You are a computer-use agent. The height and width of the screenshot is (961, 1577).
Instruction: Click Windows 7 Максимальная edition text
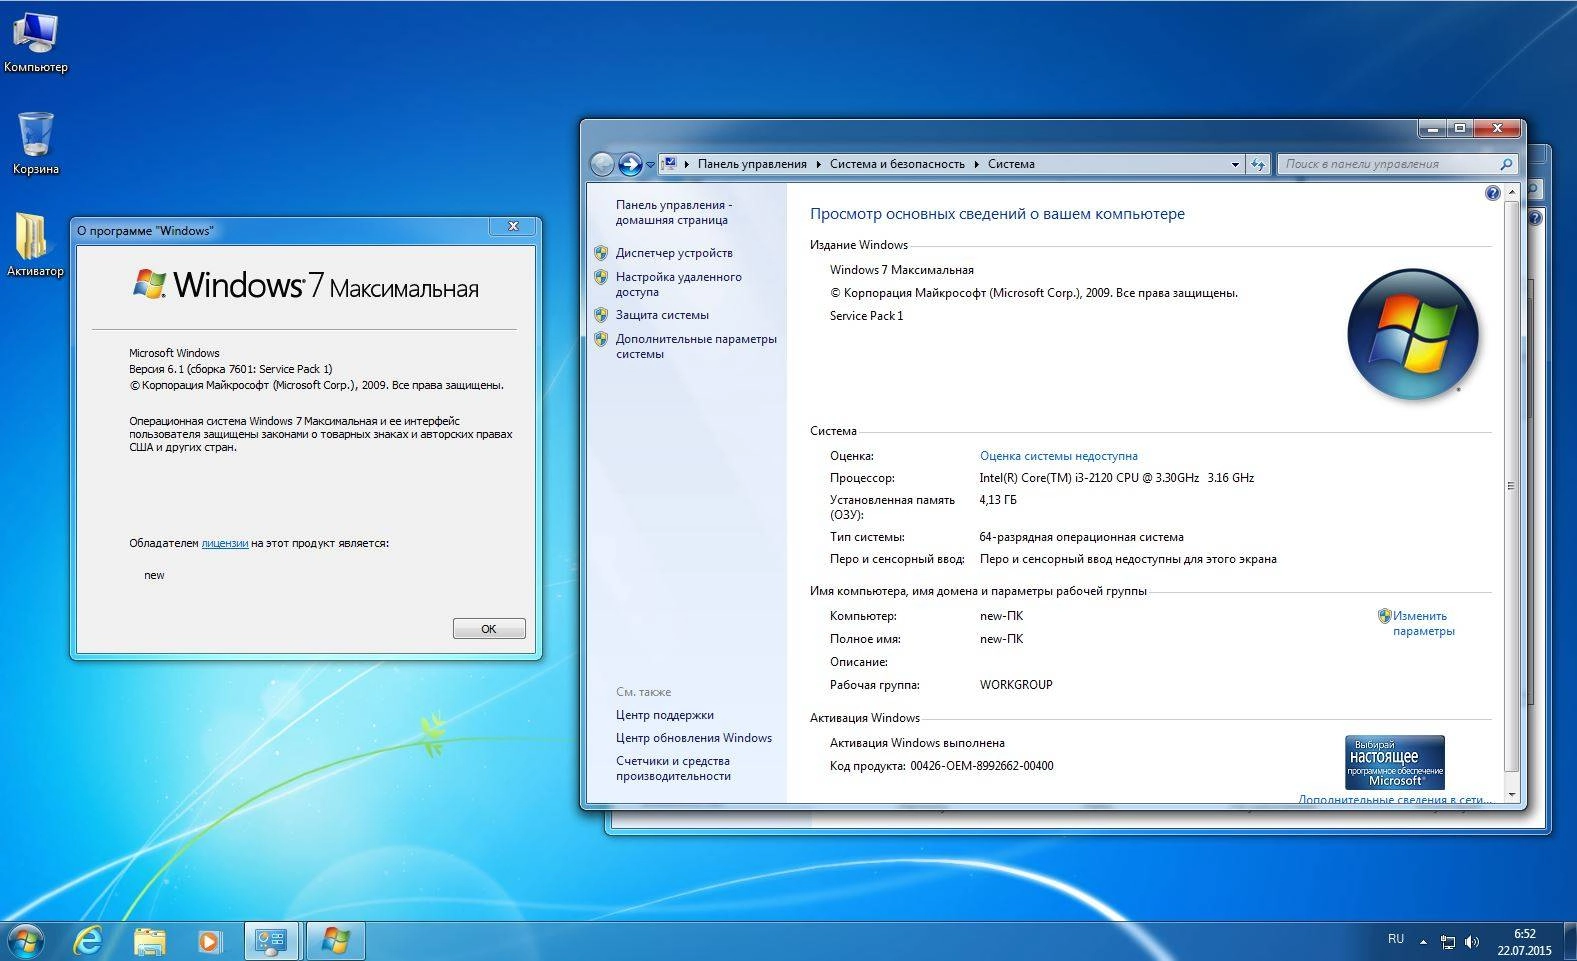pyautogui.click(x=901, y=270)
